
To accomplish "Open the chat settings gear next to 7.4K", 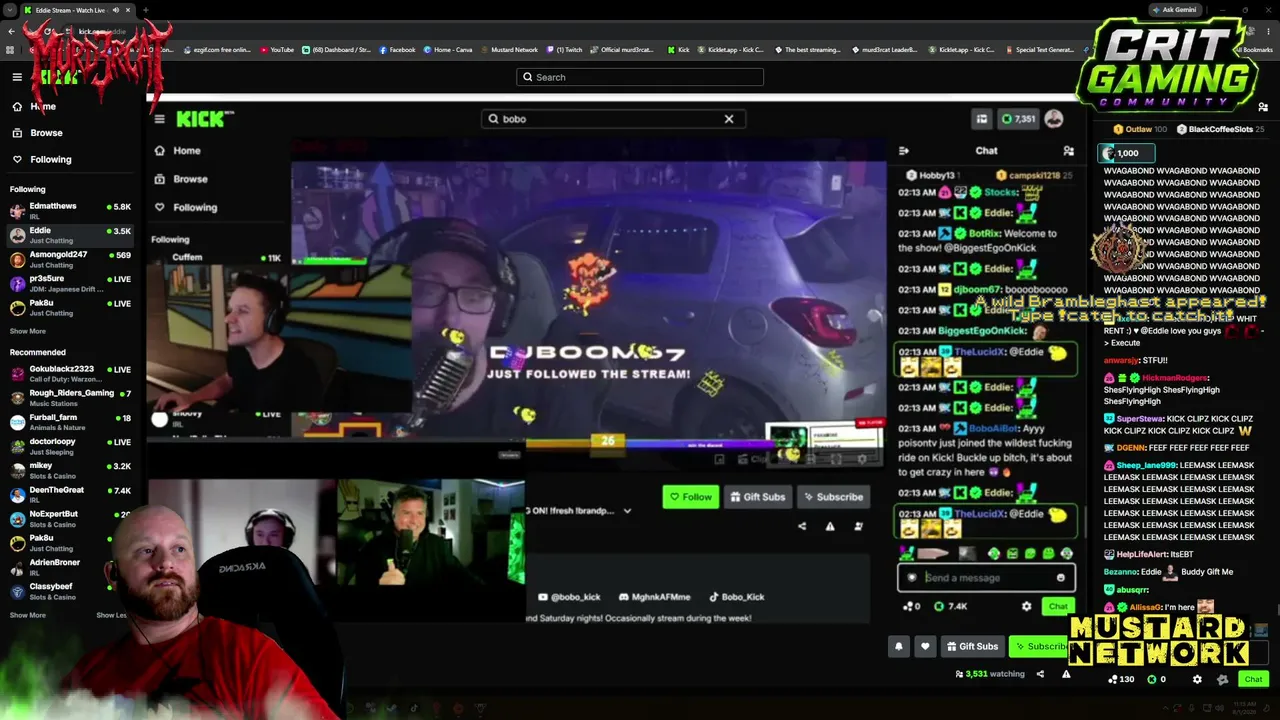I will 1026,606.
